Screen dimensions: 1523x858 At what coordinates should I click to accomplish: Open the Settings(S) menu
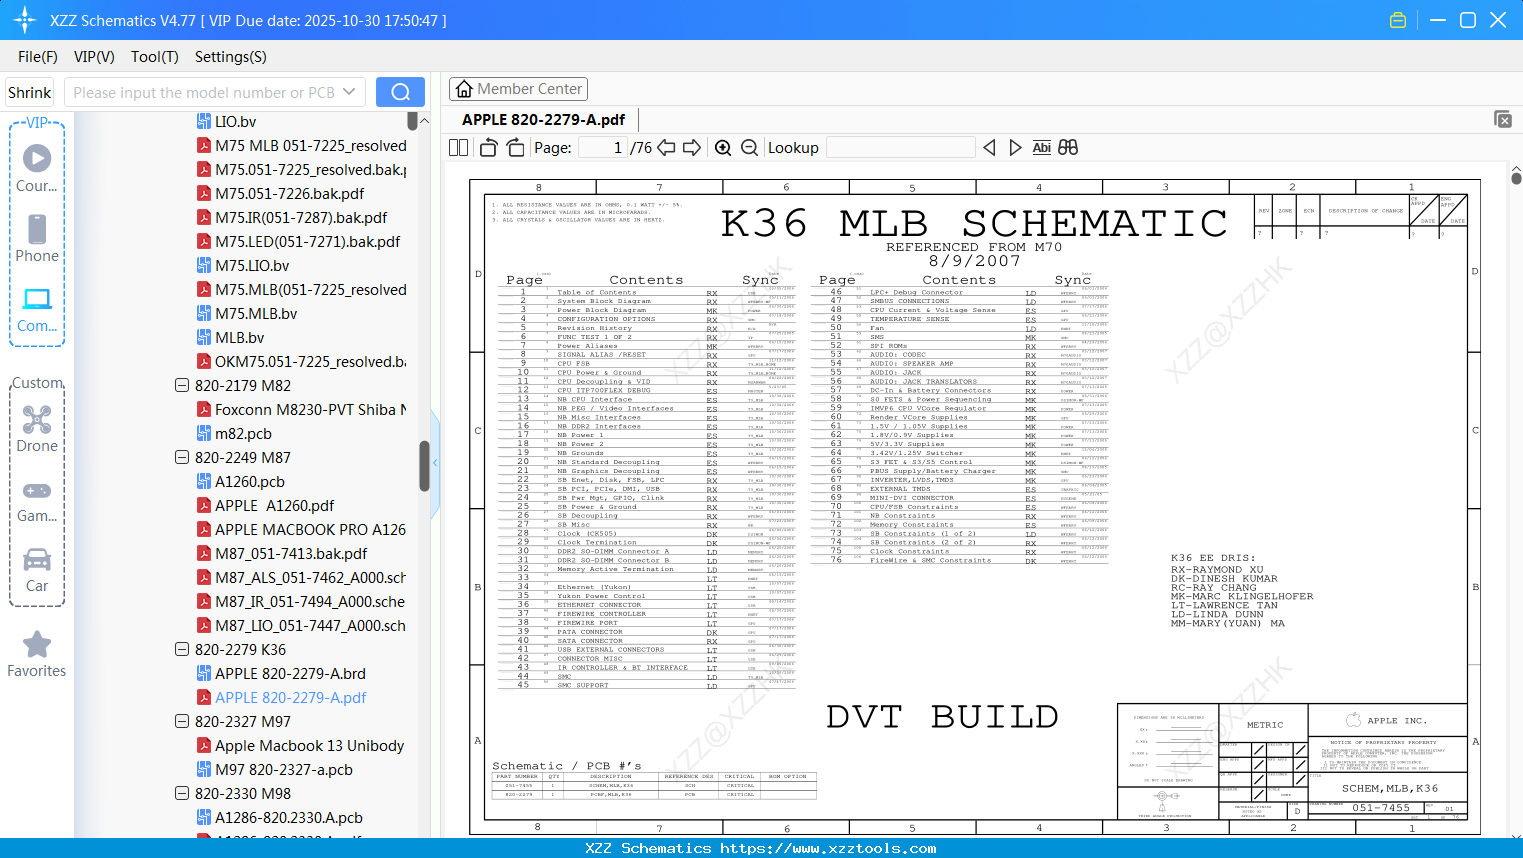(231, 57)
